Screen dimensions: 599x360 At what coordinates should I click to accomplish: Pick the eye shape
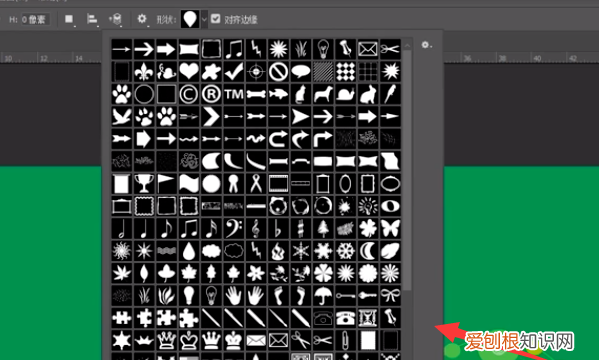pyautogui.click(x=390, y=206)
